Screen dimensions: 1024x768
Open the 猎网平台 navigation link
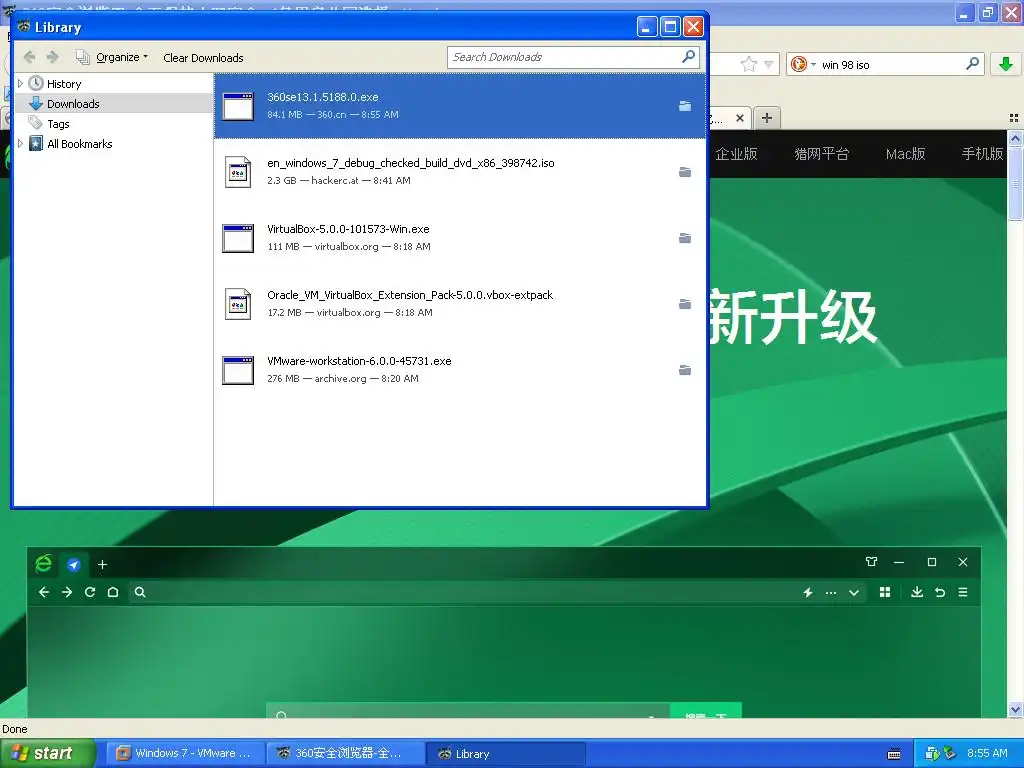click(821, 153)
